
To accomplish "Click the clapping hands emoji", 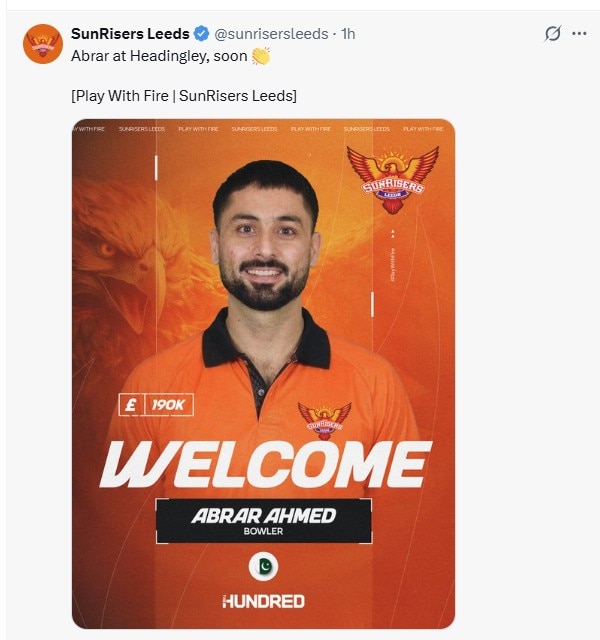I will [260, 56].
